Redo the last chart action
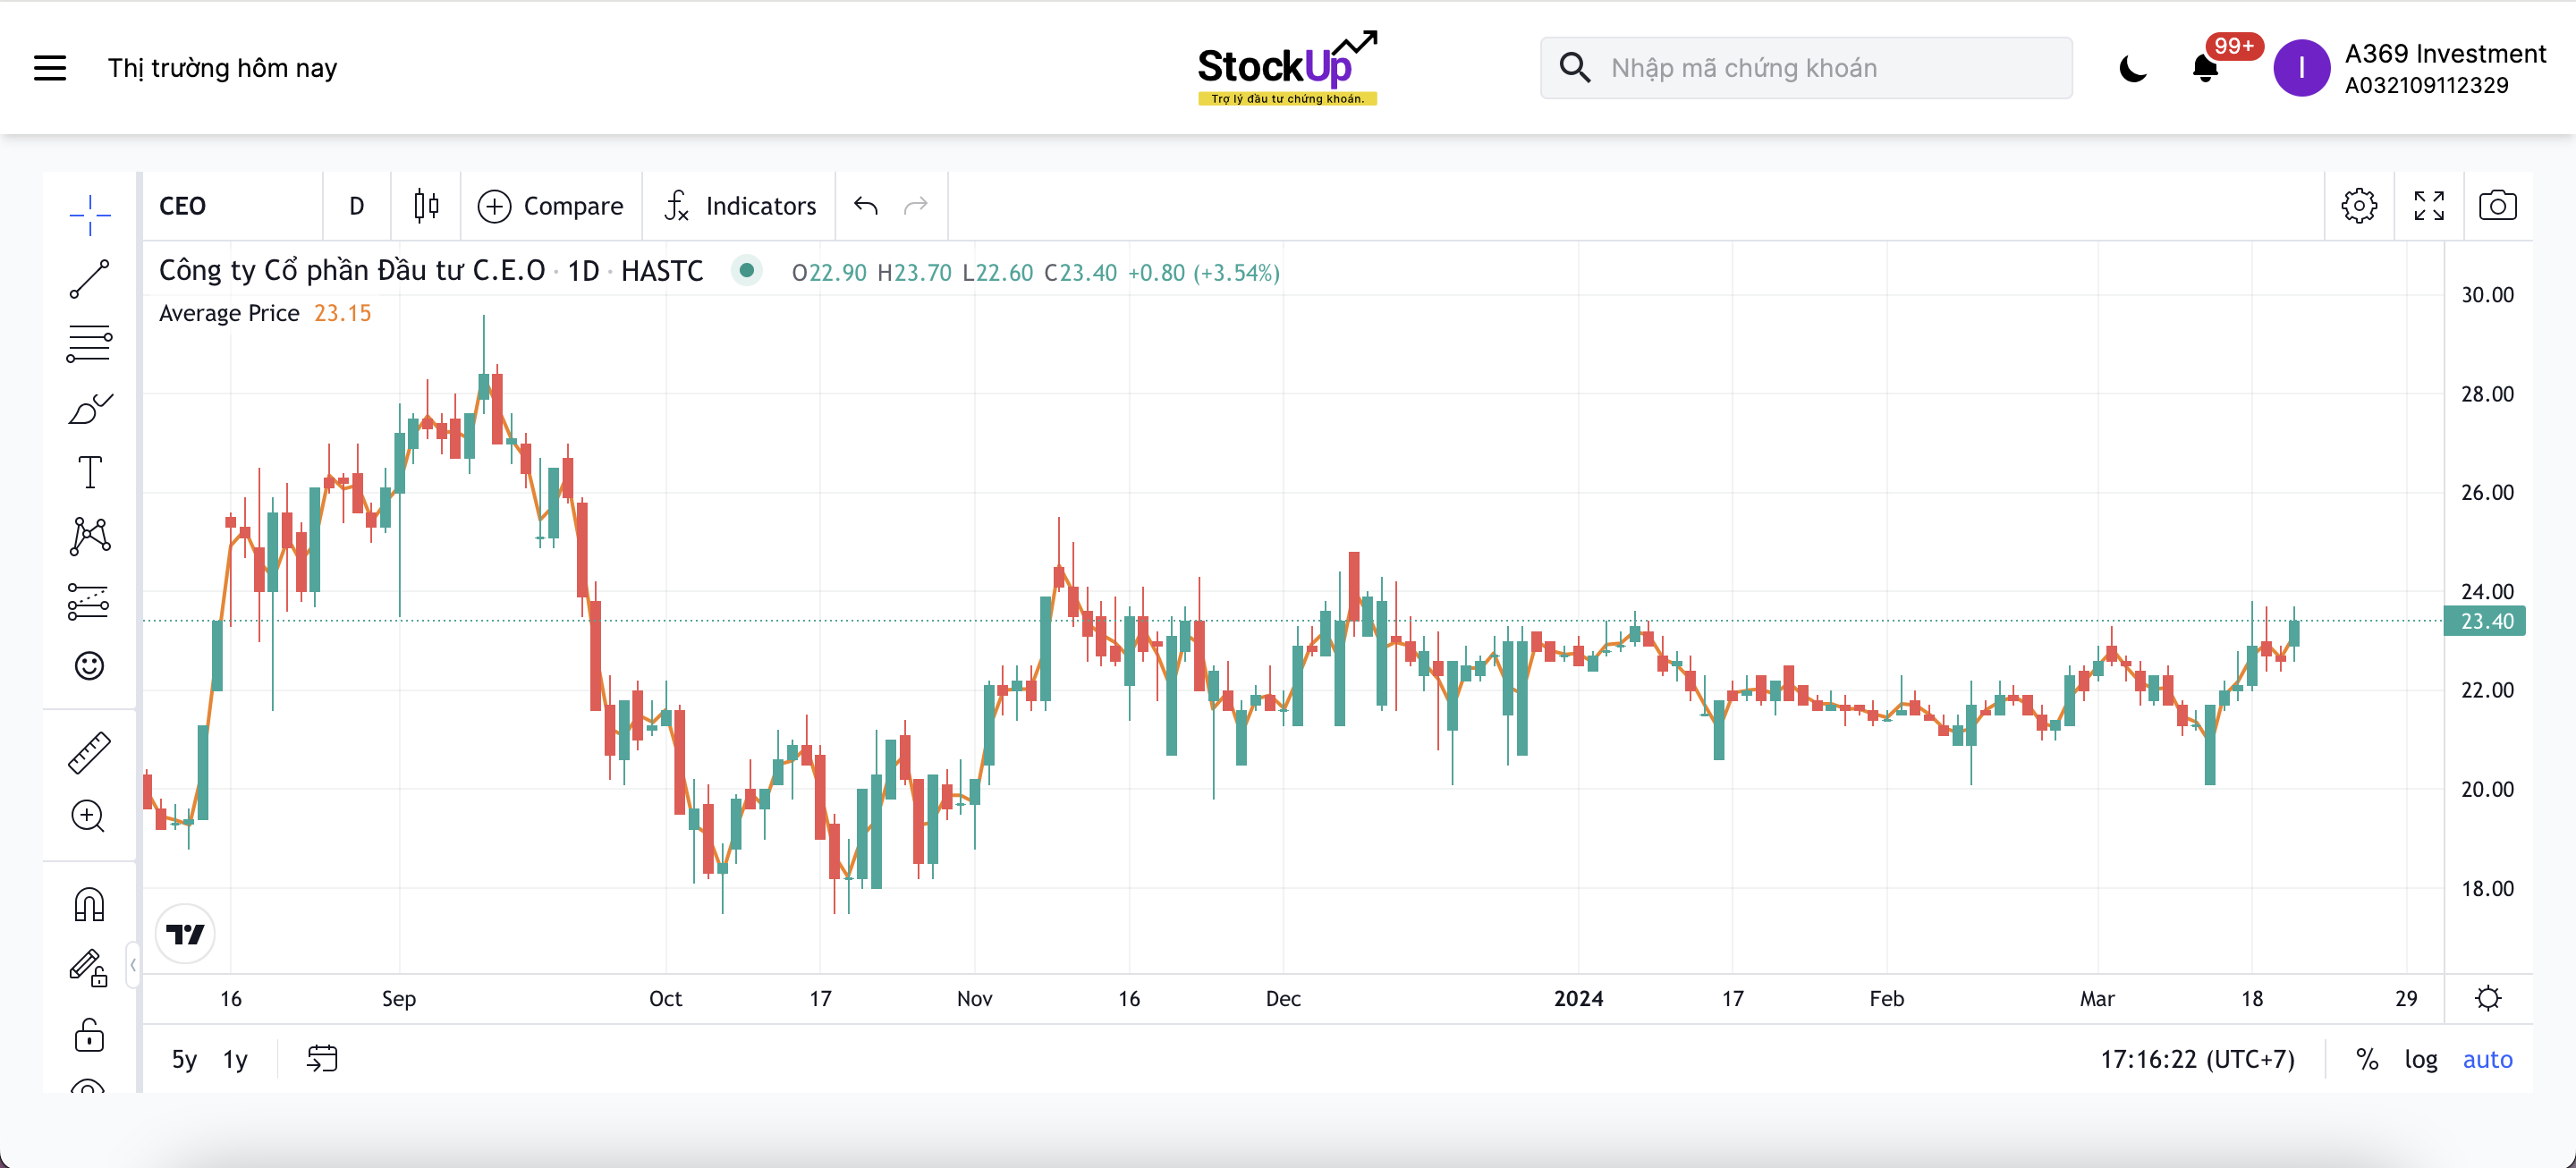 point(916,205)
